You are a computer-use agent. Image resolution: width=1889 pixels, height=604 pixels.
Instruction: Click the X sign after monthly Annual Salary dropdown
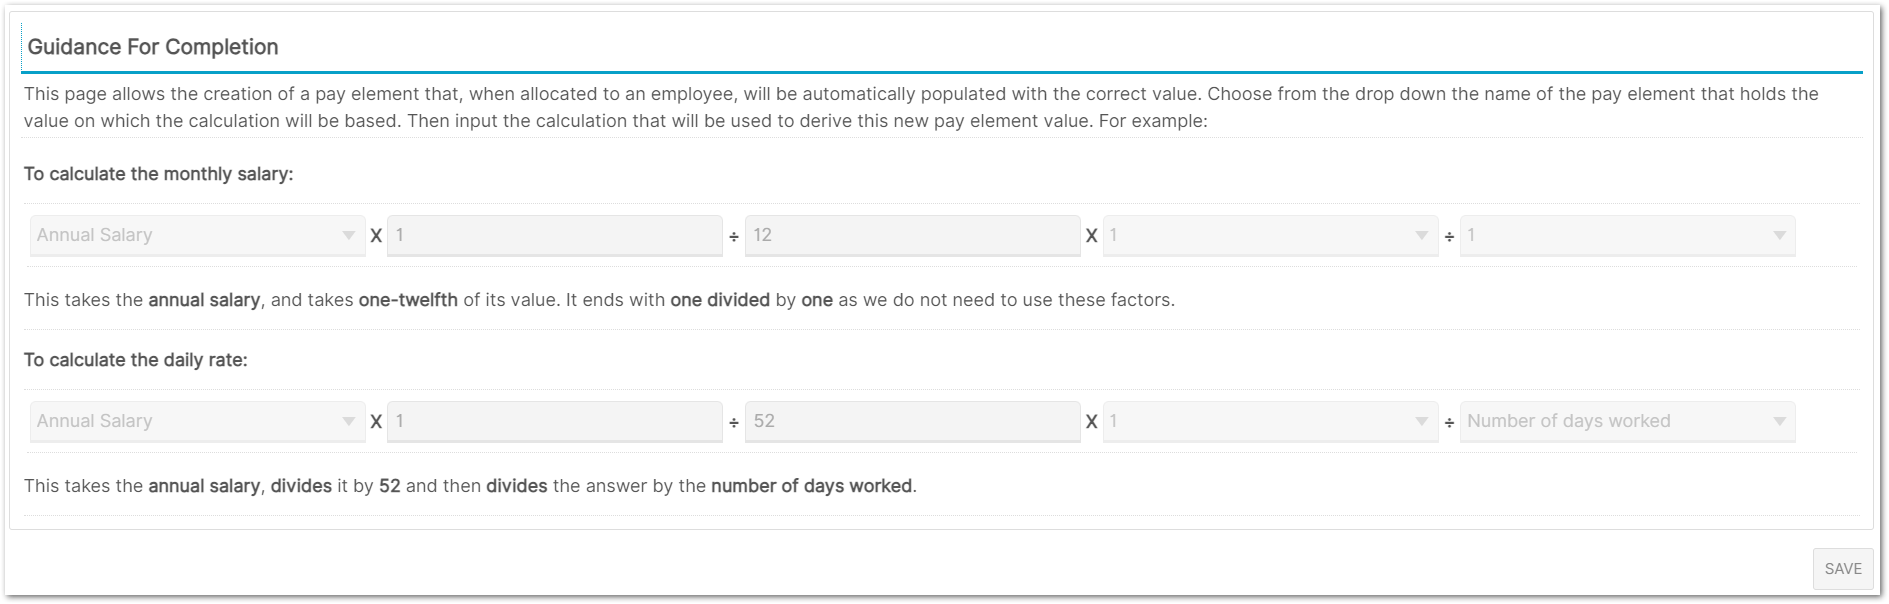coord(376,237)
